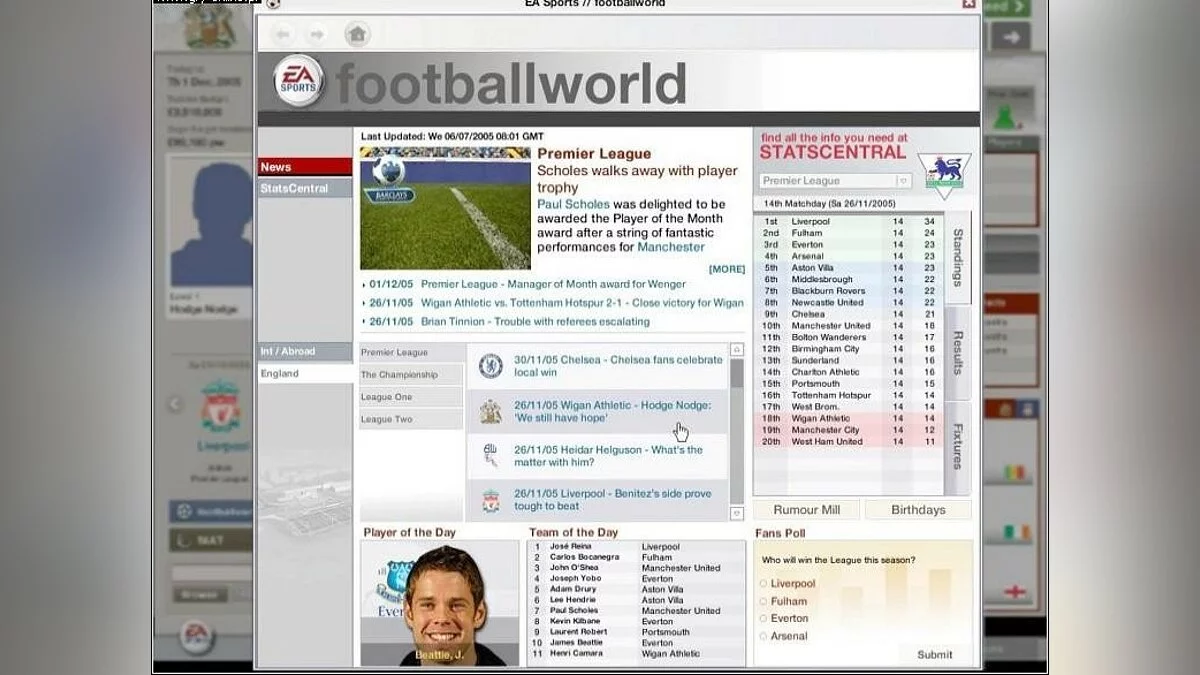The width and height of the screenshot is (1200, 675).
Task: Open the Manchester link in article
Action: pos(671,247)
